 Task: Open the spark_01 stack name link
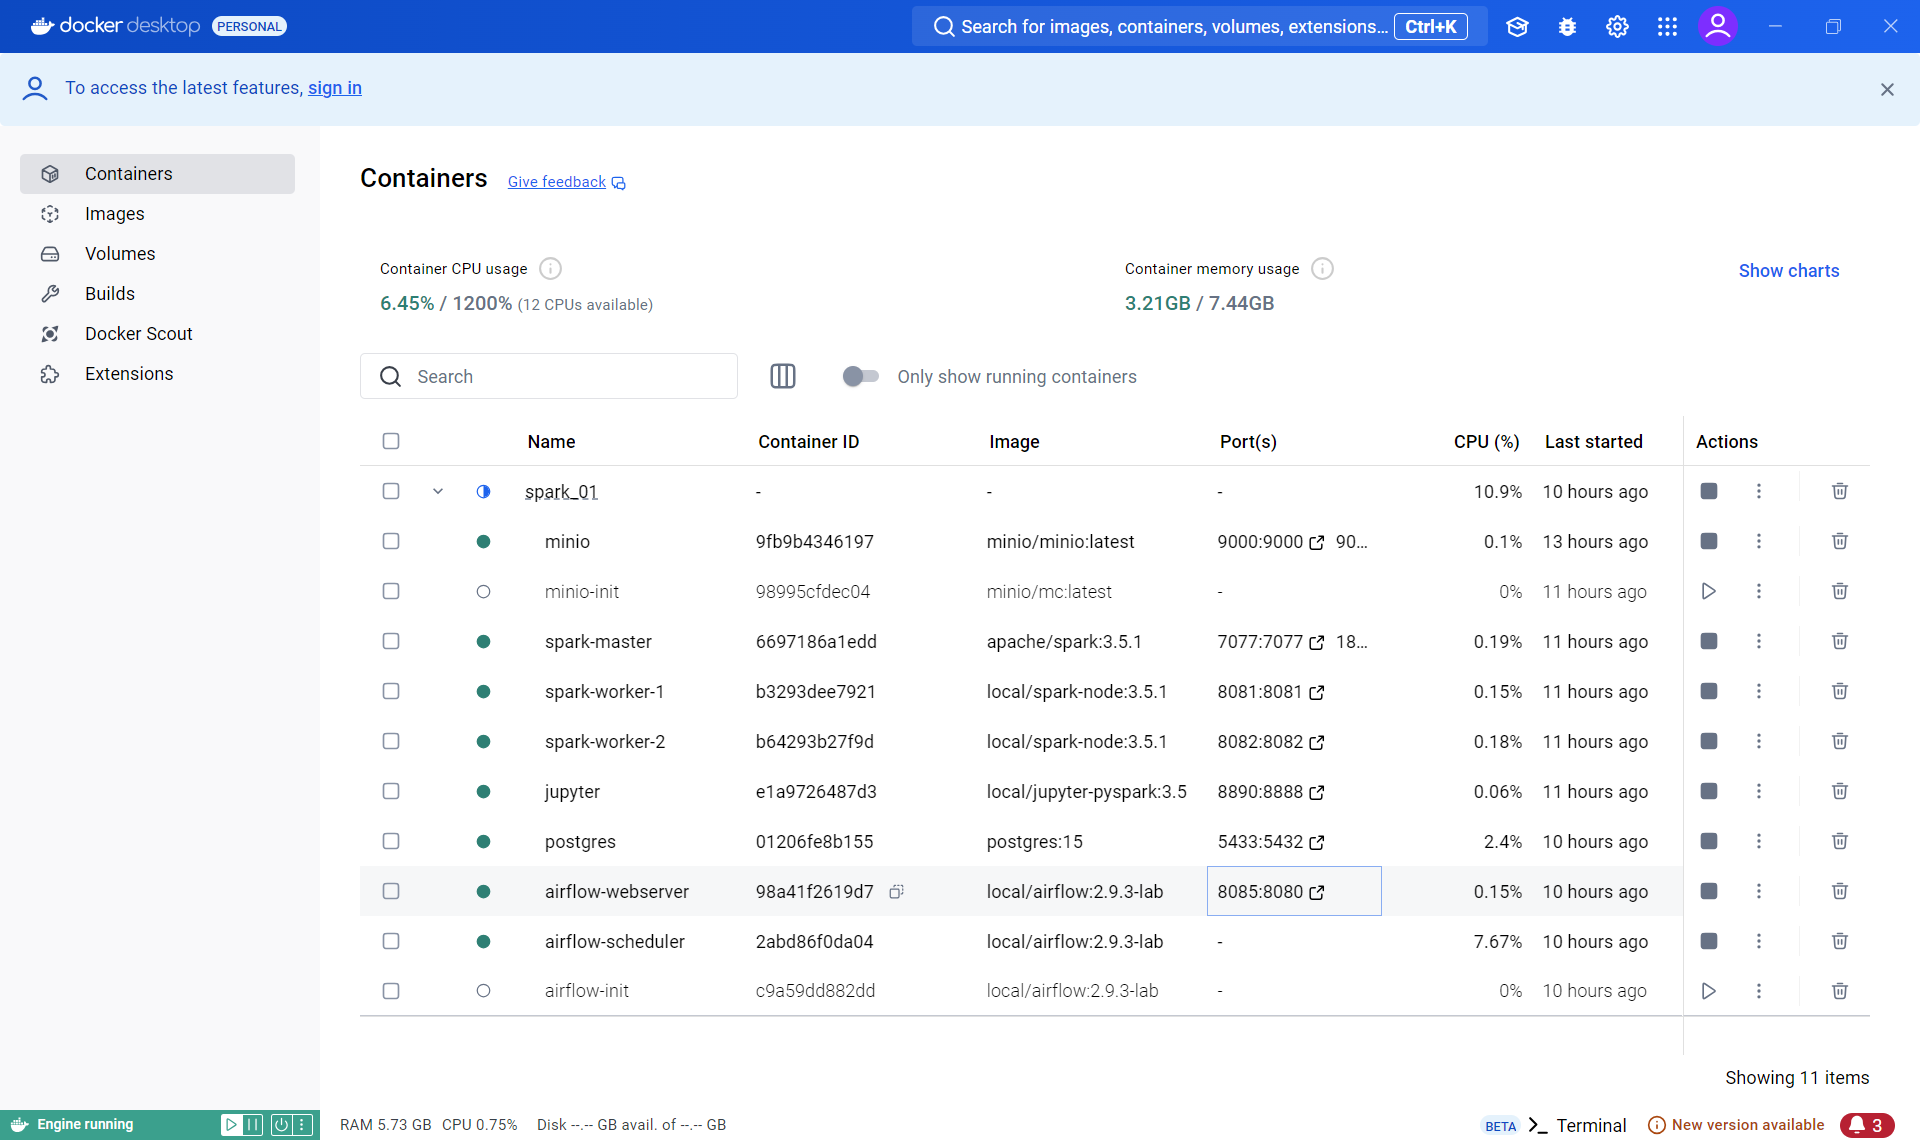[x=561, y=492]
